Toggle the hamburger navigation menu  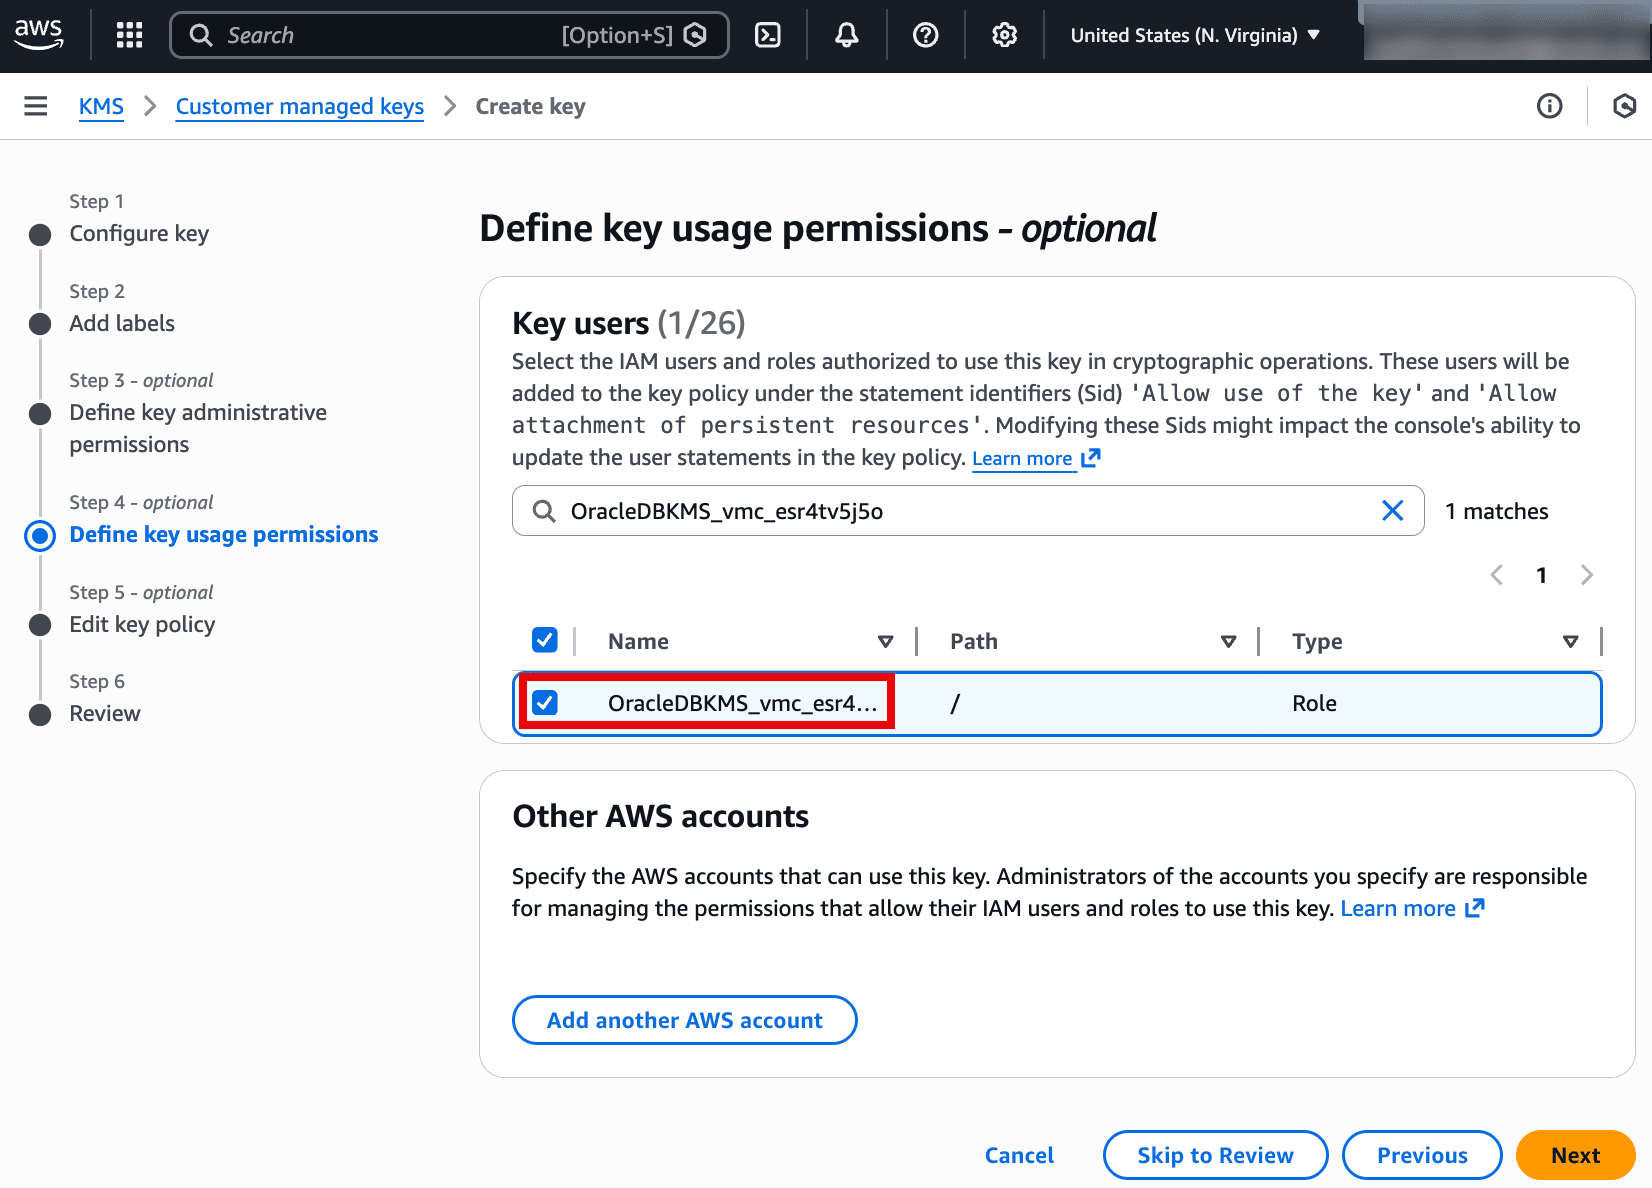coord(36,106)
